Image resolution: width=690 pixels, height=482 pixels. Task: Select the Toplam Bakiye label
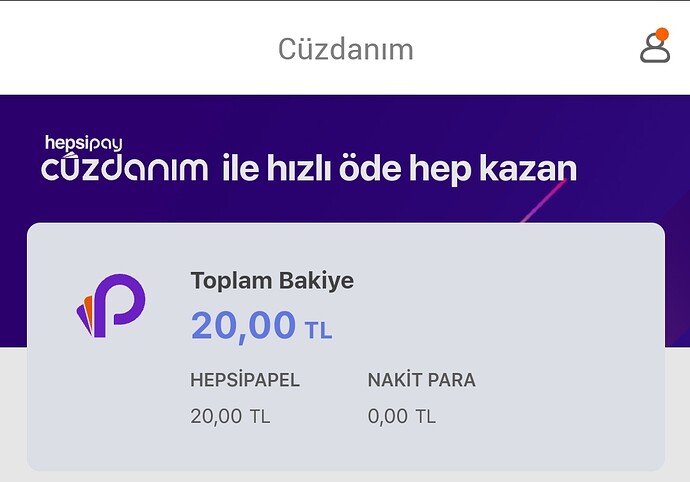[272, 280]
